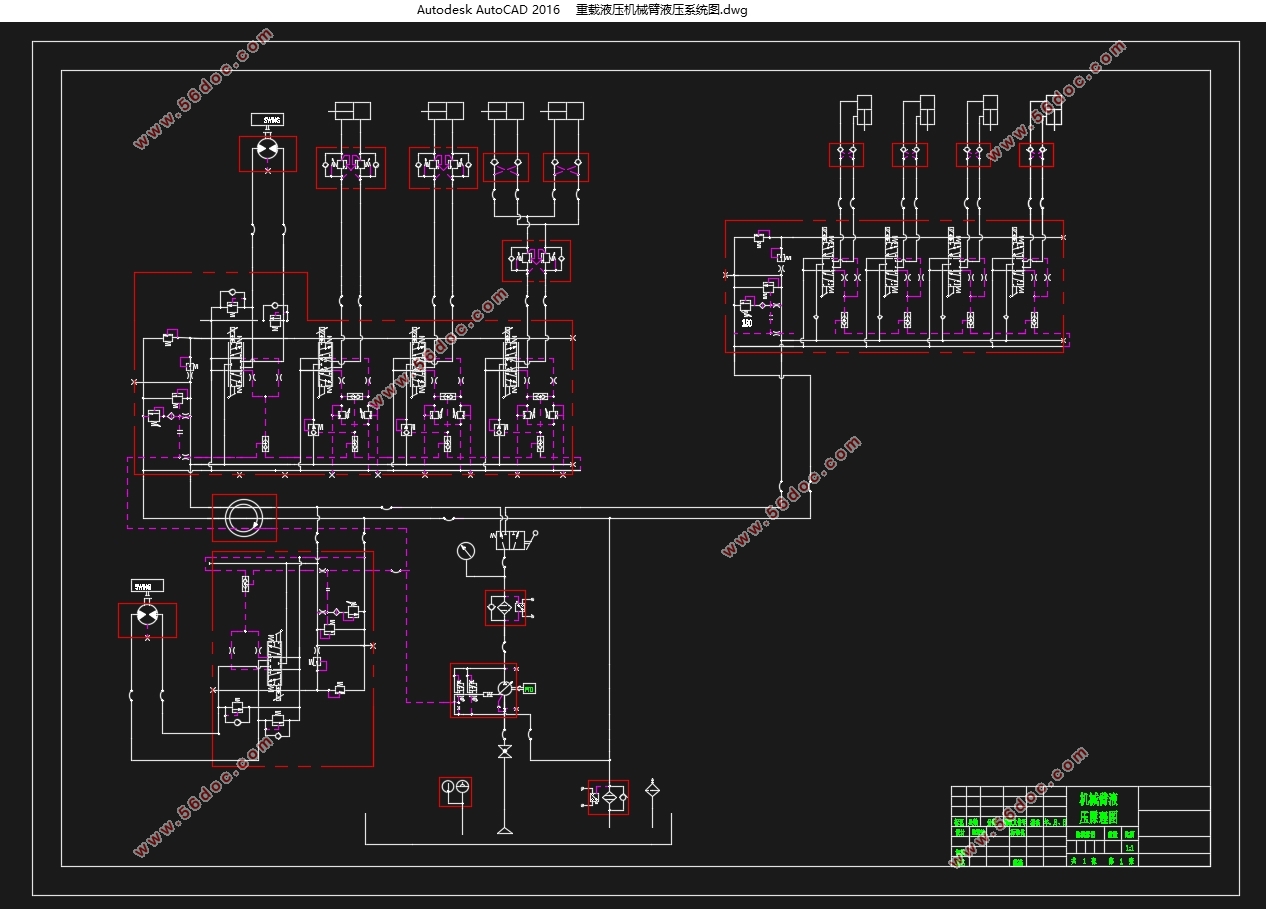1266x909 pixels.
Task: Select the shut-off valve below the pump
Action: coord(505,750)
